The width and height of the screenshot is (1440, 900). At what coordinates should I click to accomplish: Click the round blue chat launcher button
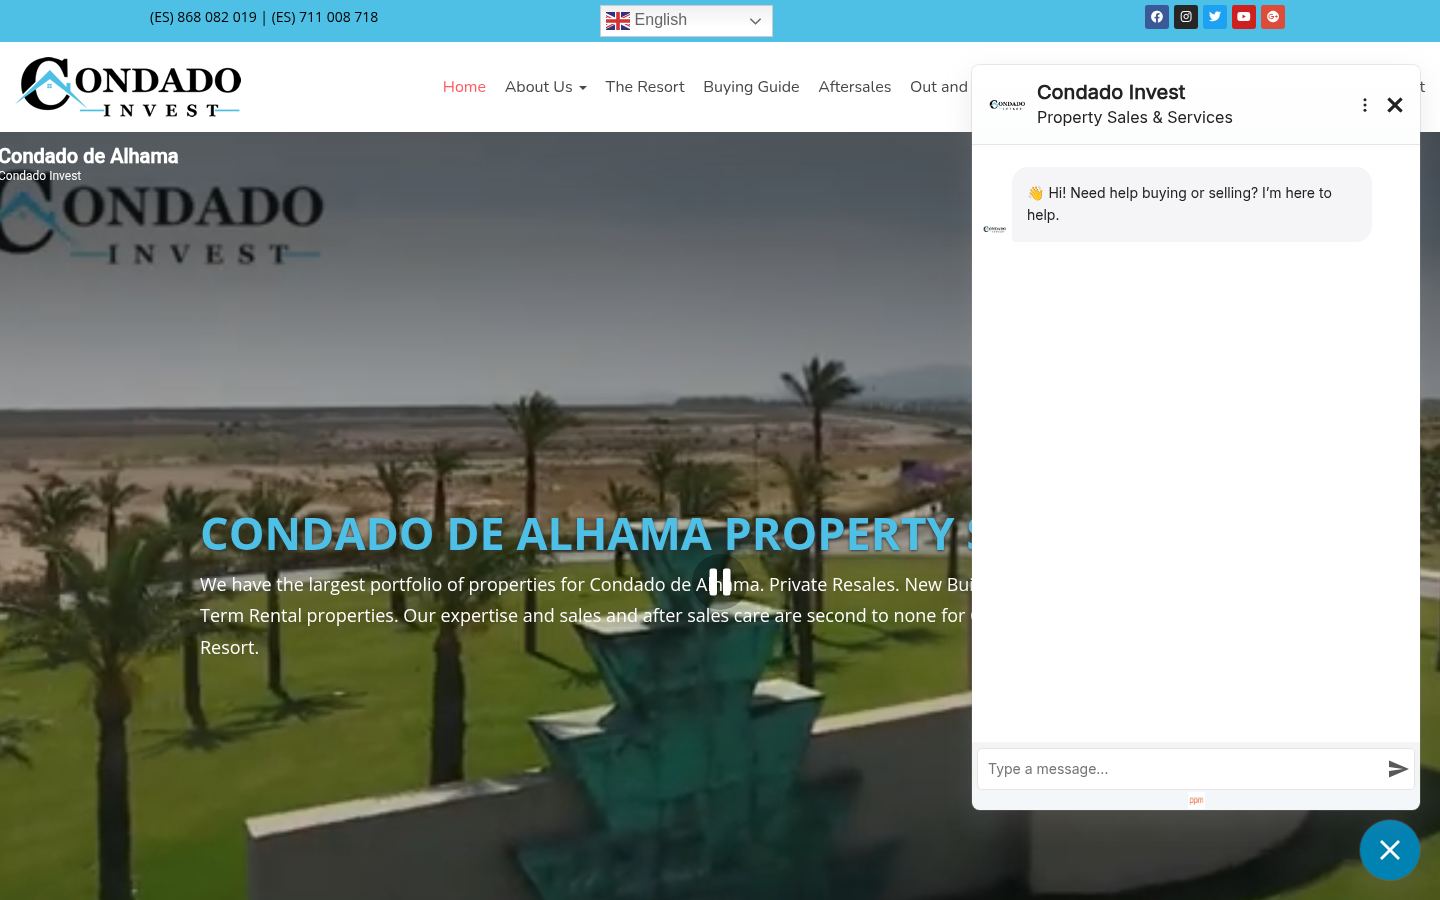click(1390, 850)
